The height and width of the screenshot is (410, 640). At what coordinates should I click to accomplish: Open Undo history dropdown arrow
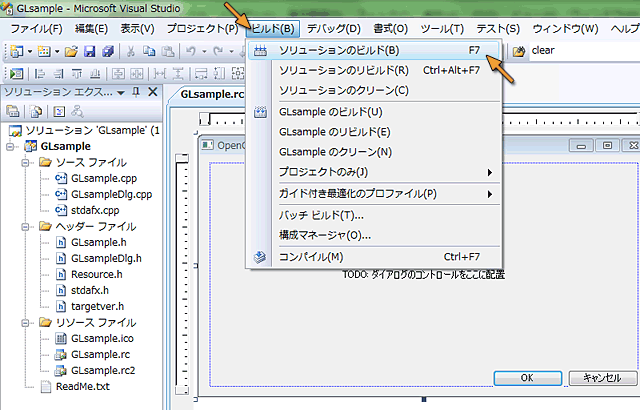tap(204, 51)
